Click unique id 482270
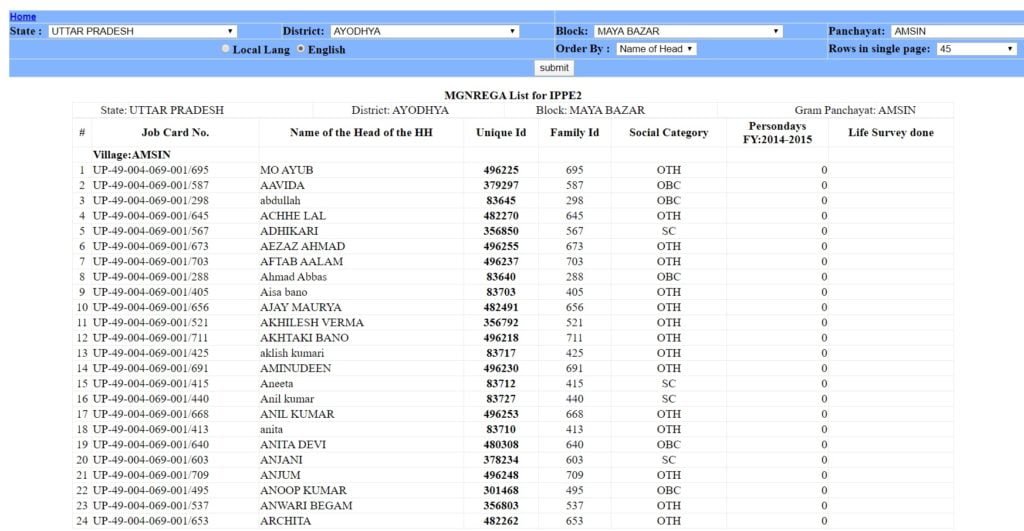 pyautogui.click(x=501, y=216)
